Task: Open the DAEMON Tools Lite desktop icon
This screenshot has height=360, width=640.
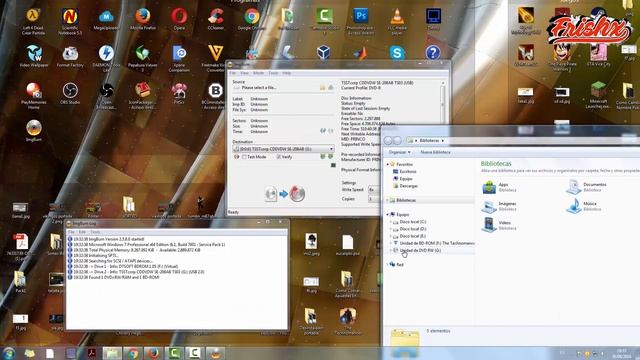Action: tap(106, 57)
